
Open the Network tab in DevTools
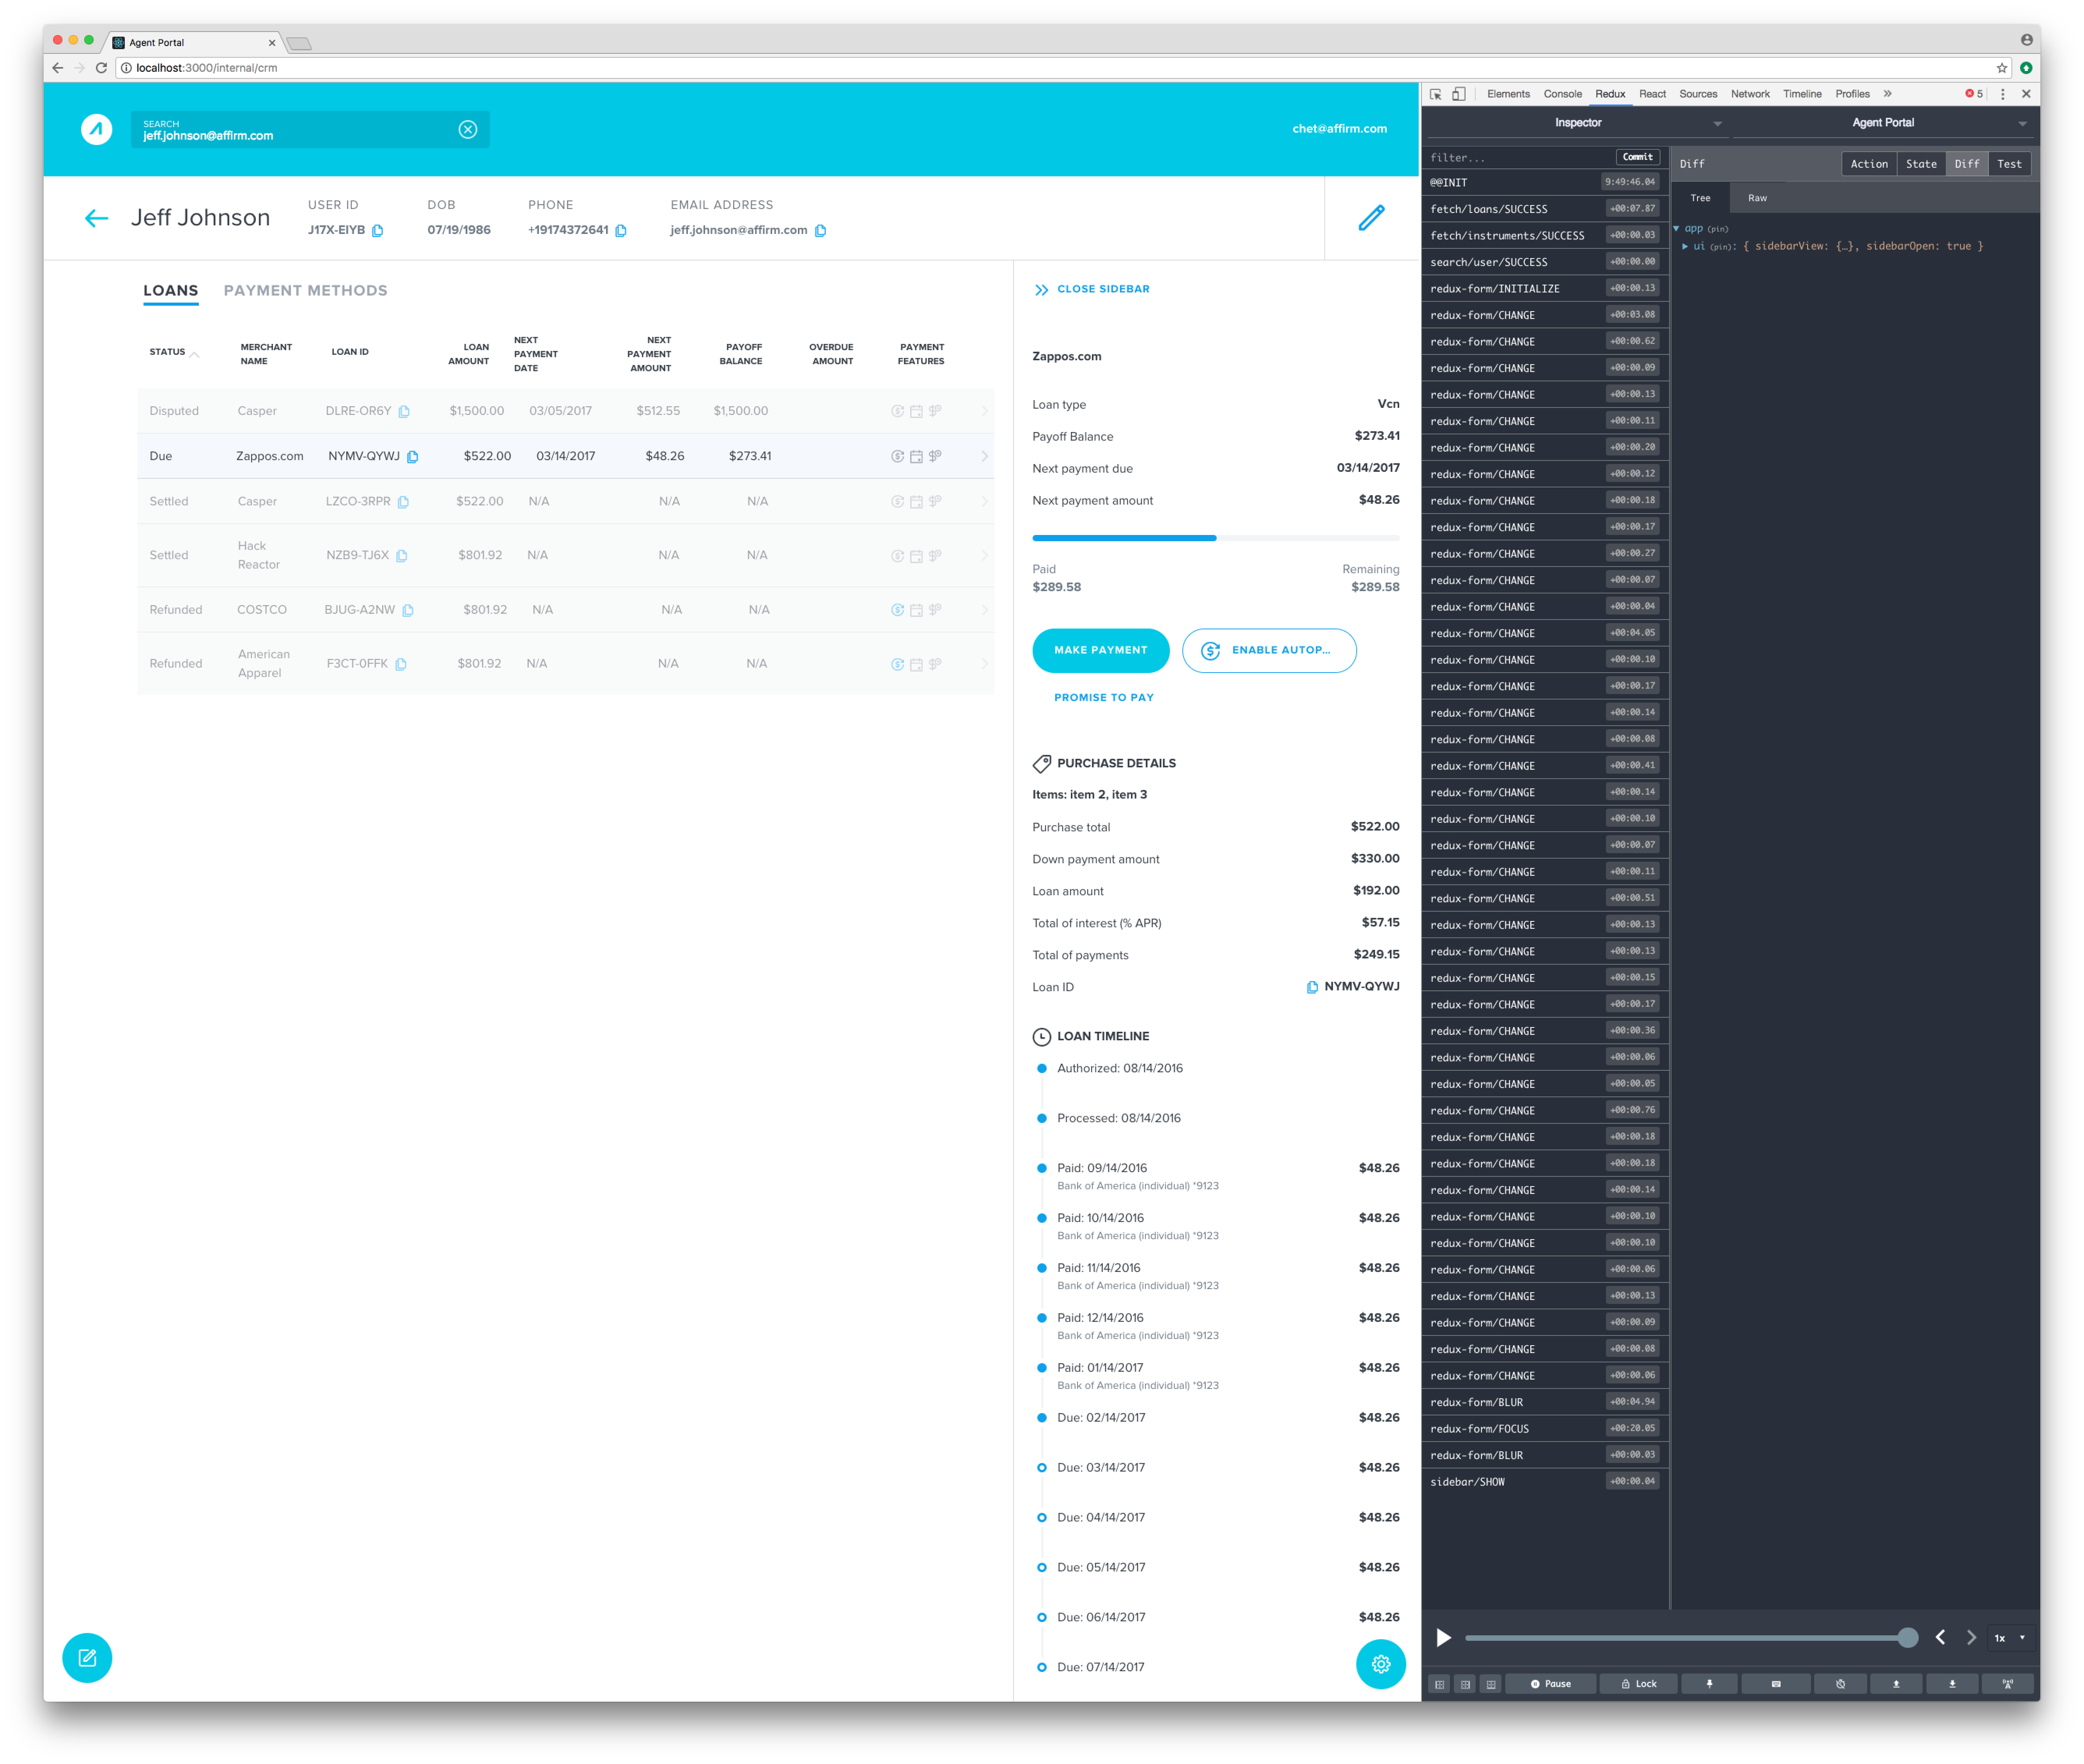(x=1750, y=94)
